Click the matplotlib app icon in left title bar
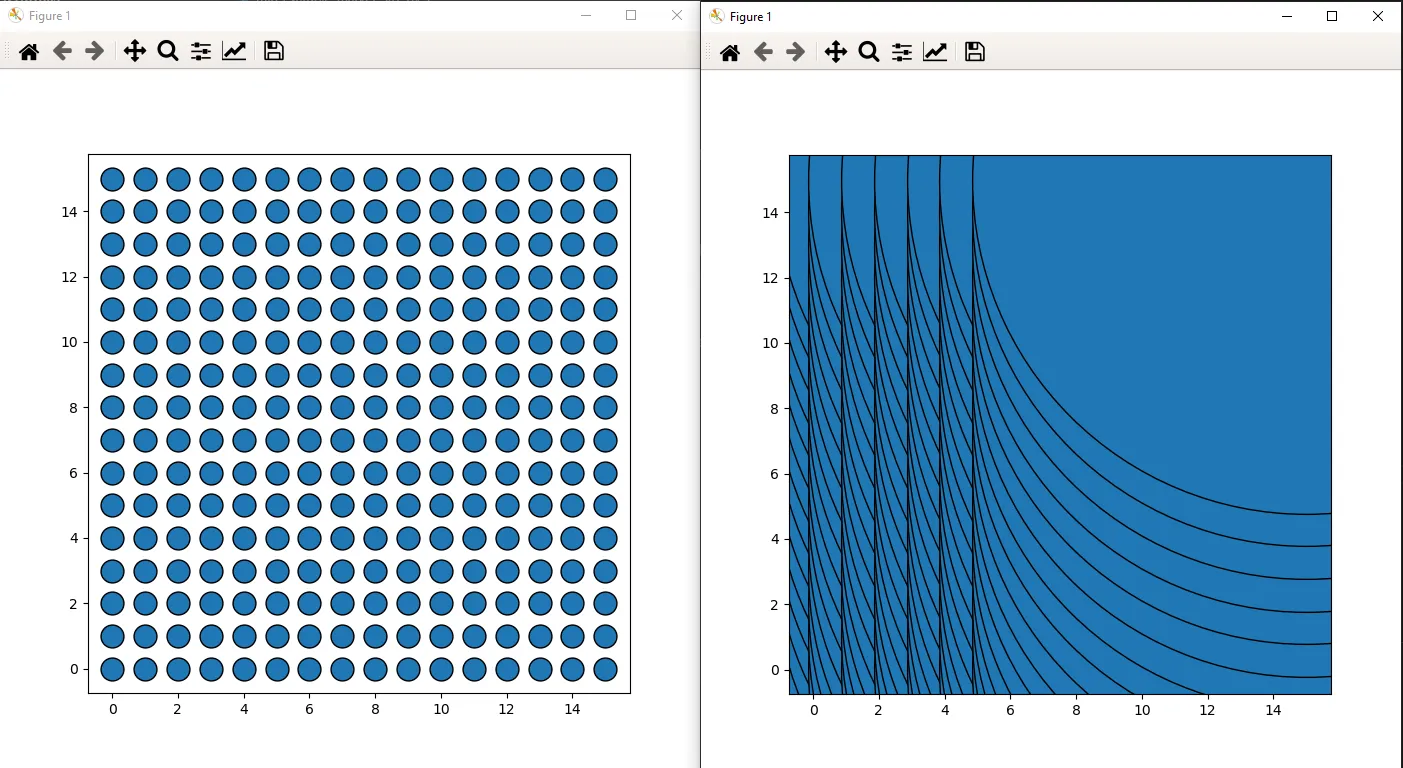 coord(16,15)
